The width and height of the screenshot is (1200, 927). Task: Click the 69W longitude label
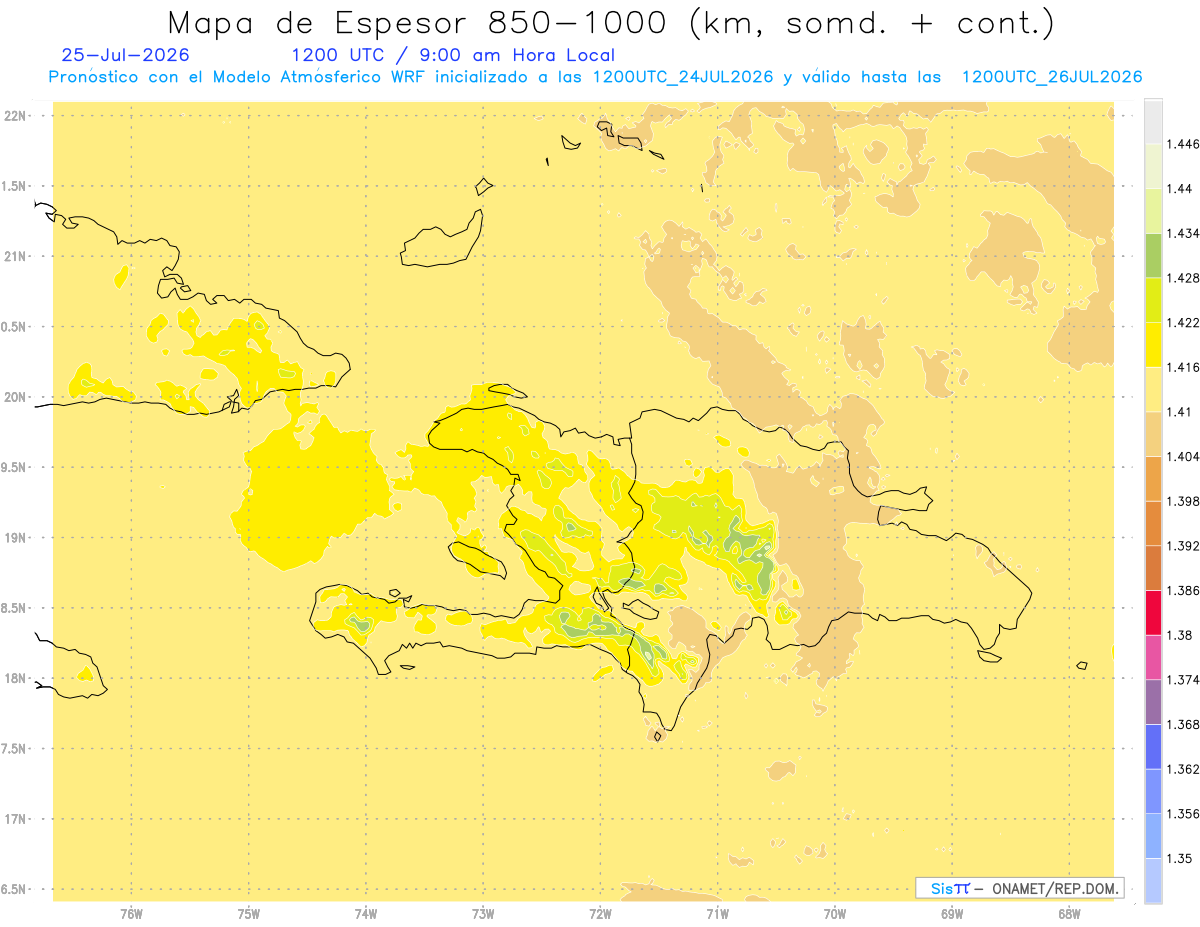pyautogui.click(x=951, y=914)
